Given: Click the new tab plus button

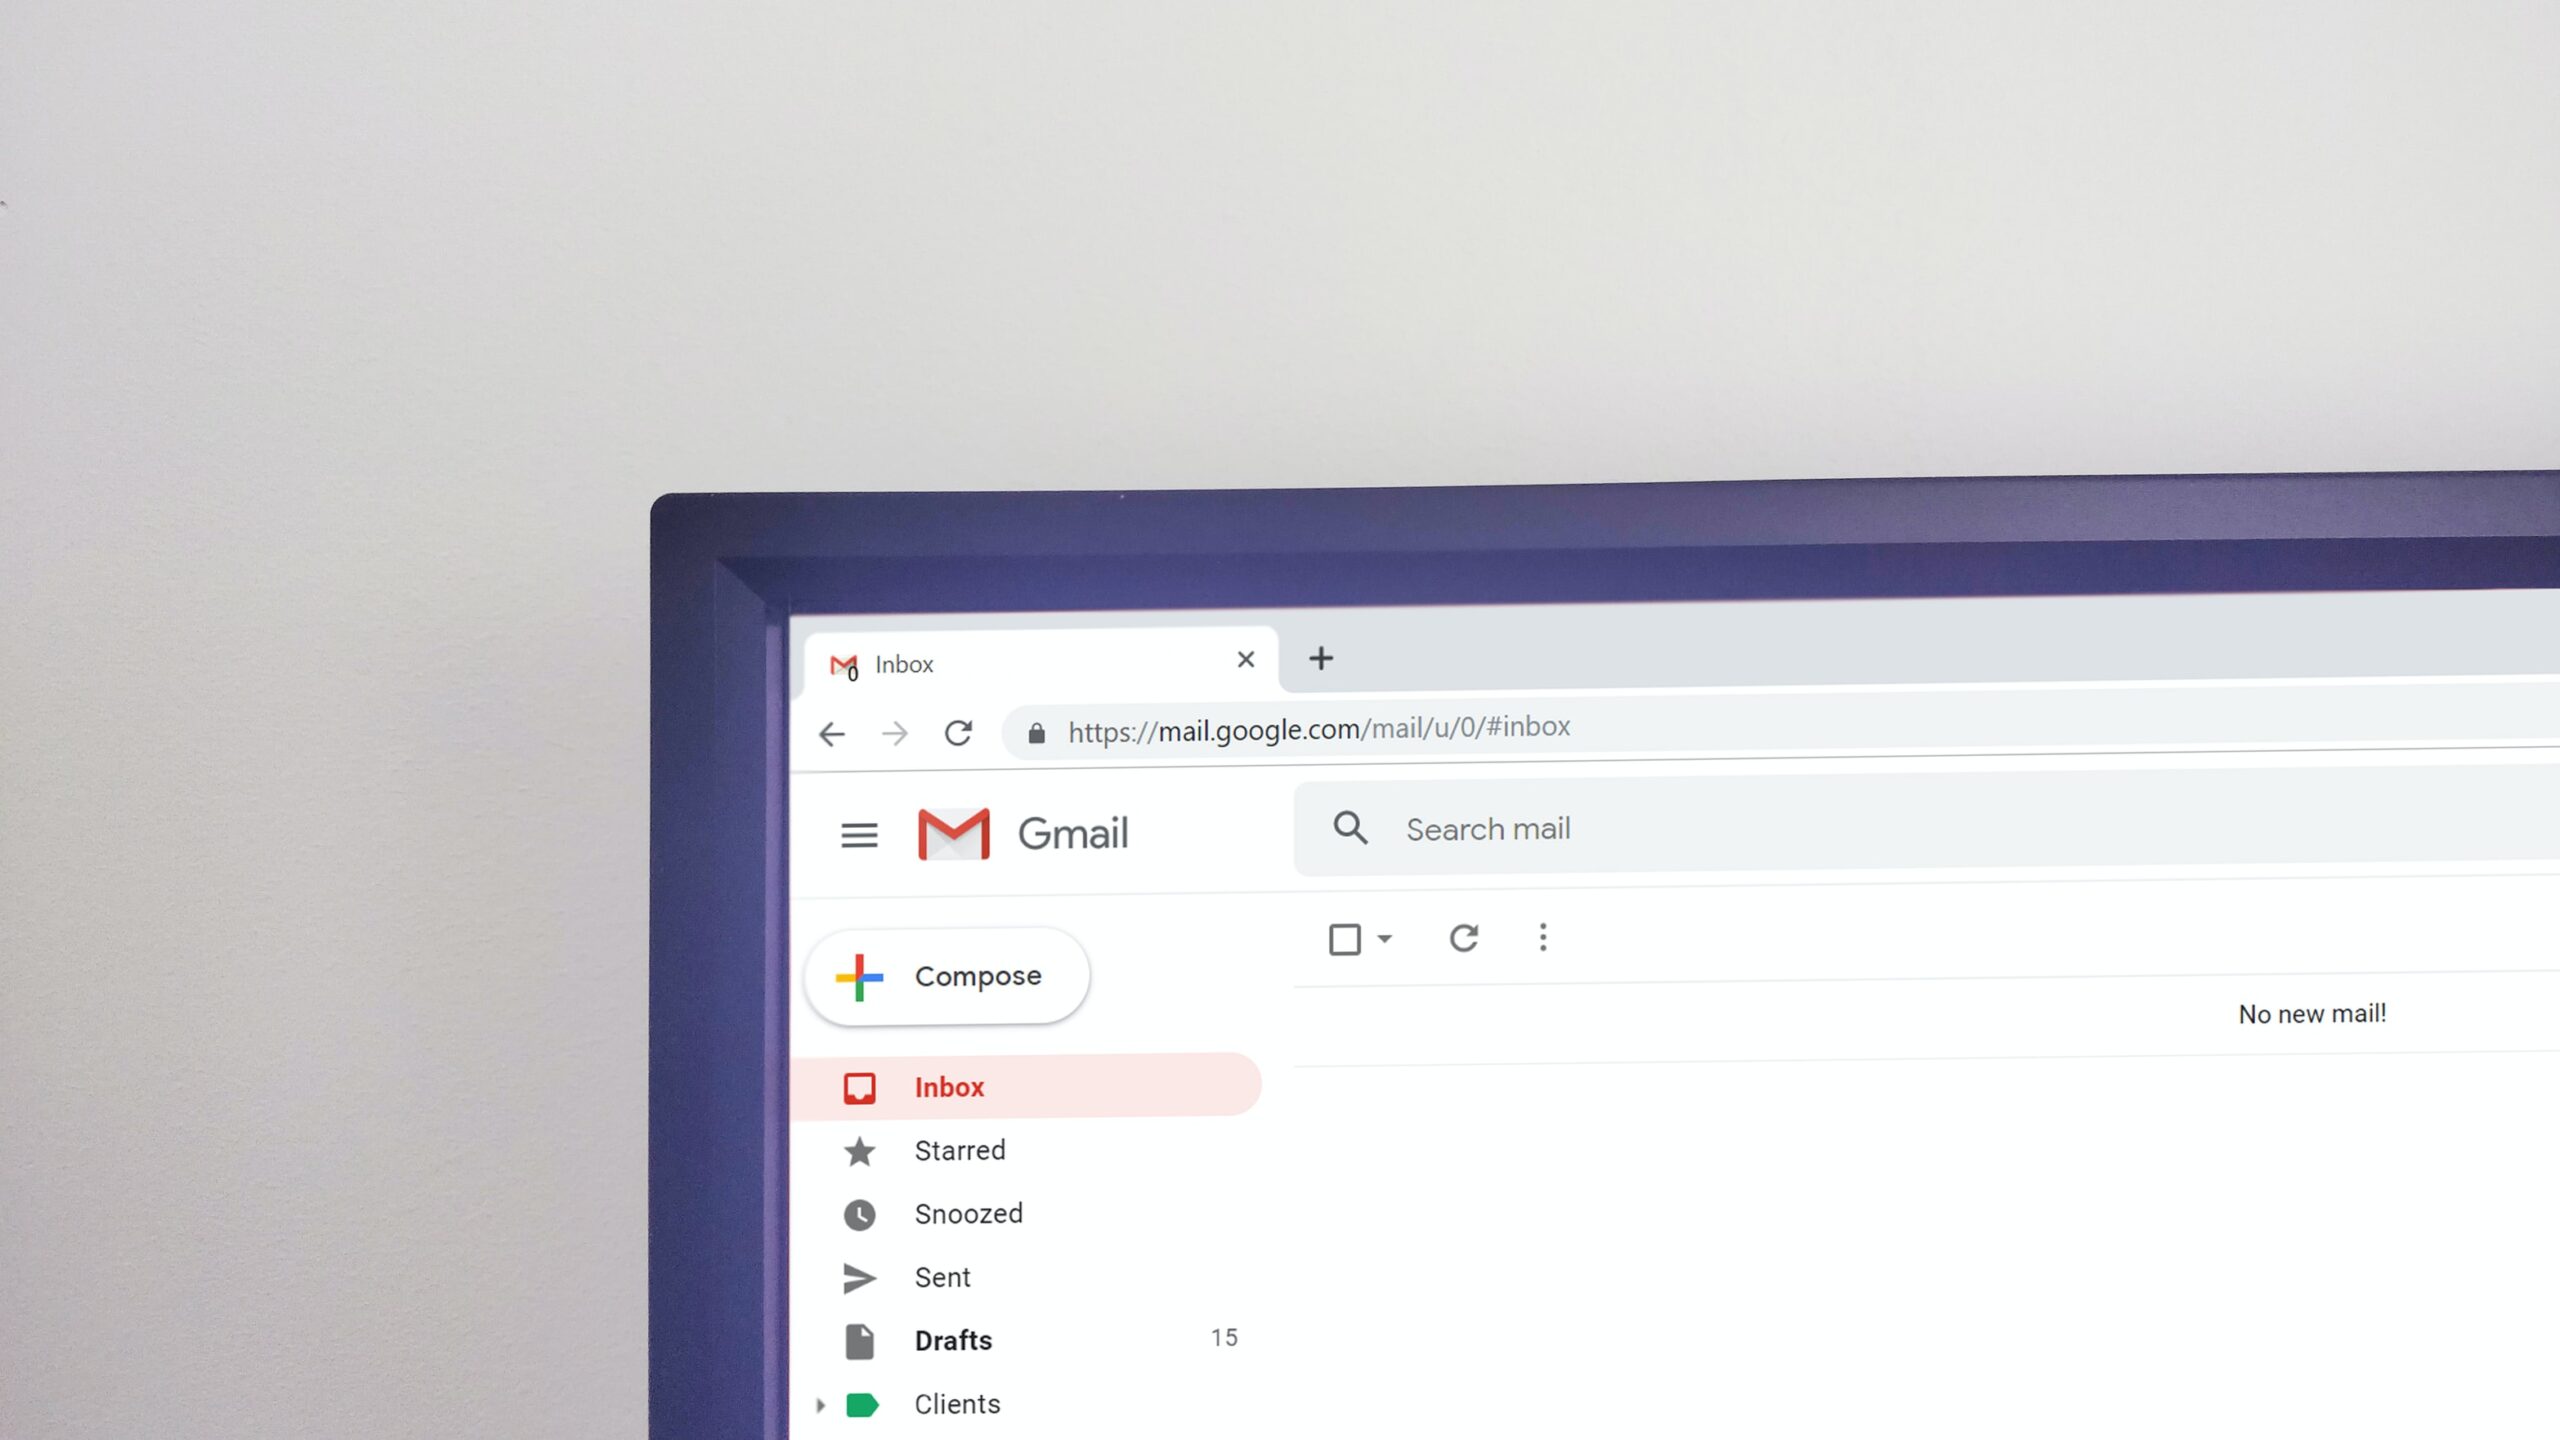Looking at the screenshot, I should click(x=1322, y=659).
